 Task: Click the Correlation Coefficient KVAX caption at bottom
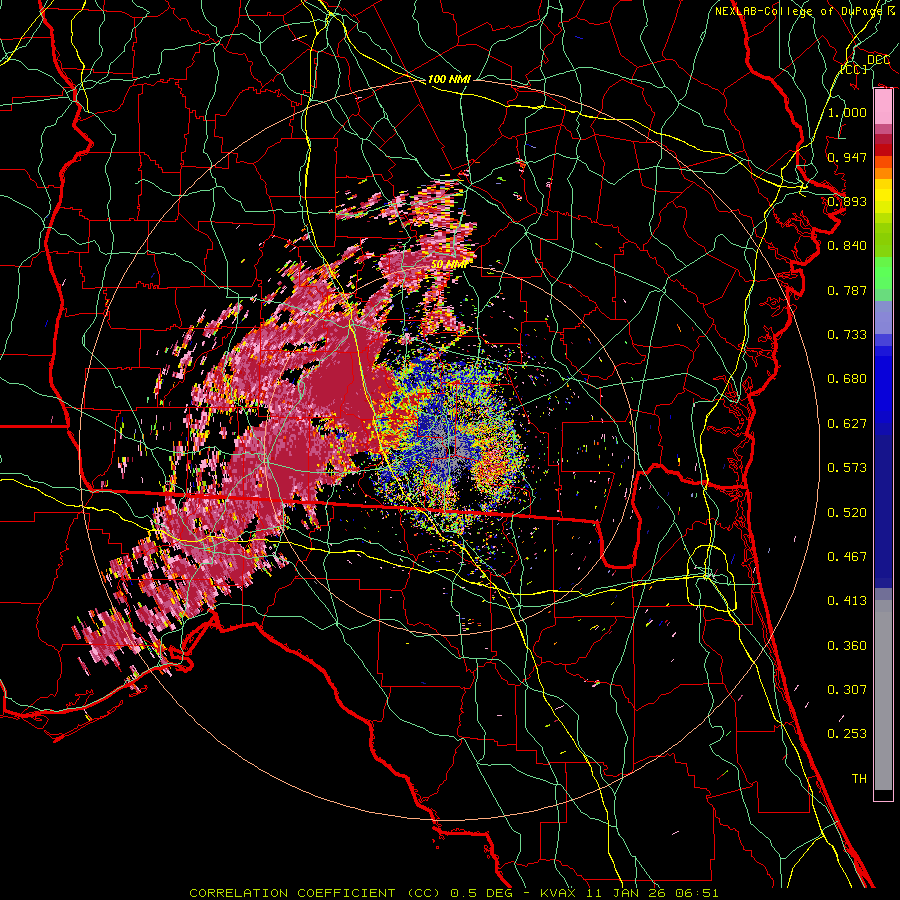pos(453,893)
